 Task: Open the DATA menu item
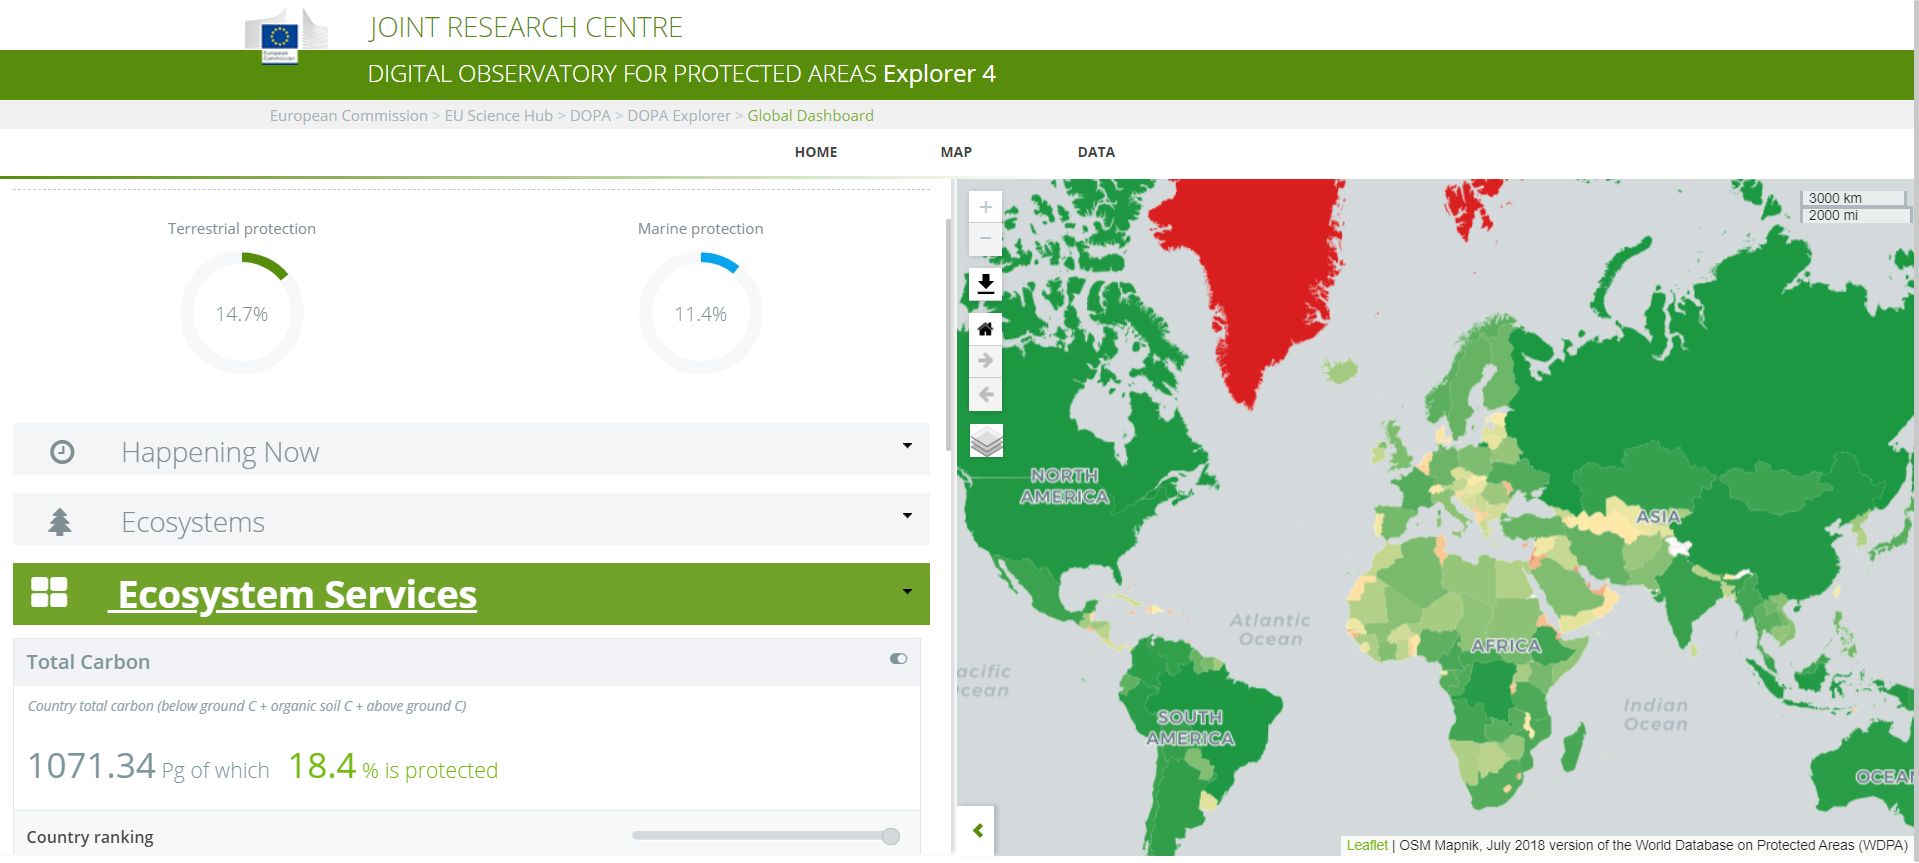(x=1096, y=152)
